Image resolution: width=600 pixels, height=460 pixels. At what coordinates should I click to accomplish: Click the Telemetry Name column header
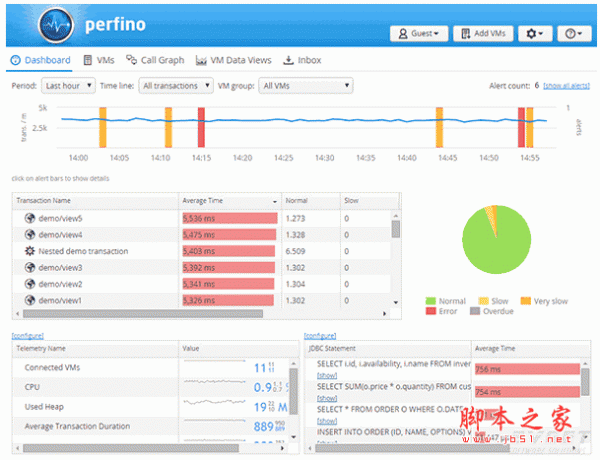[x=95, y=349]
